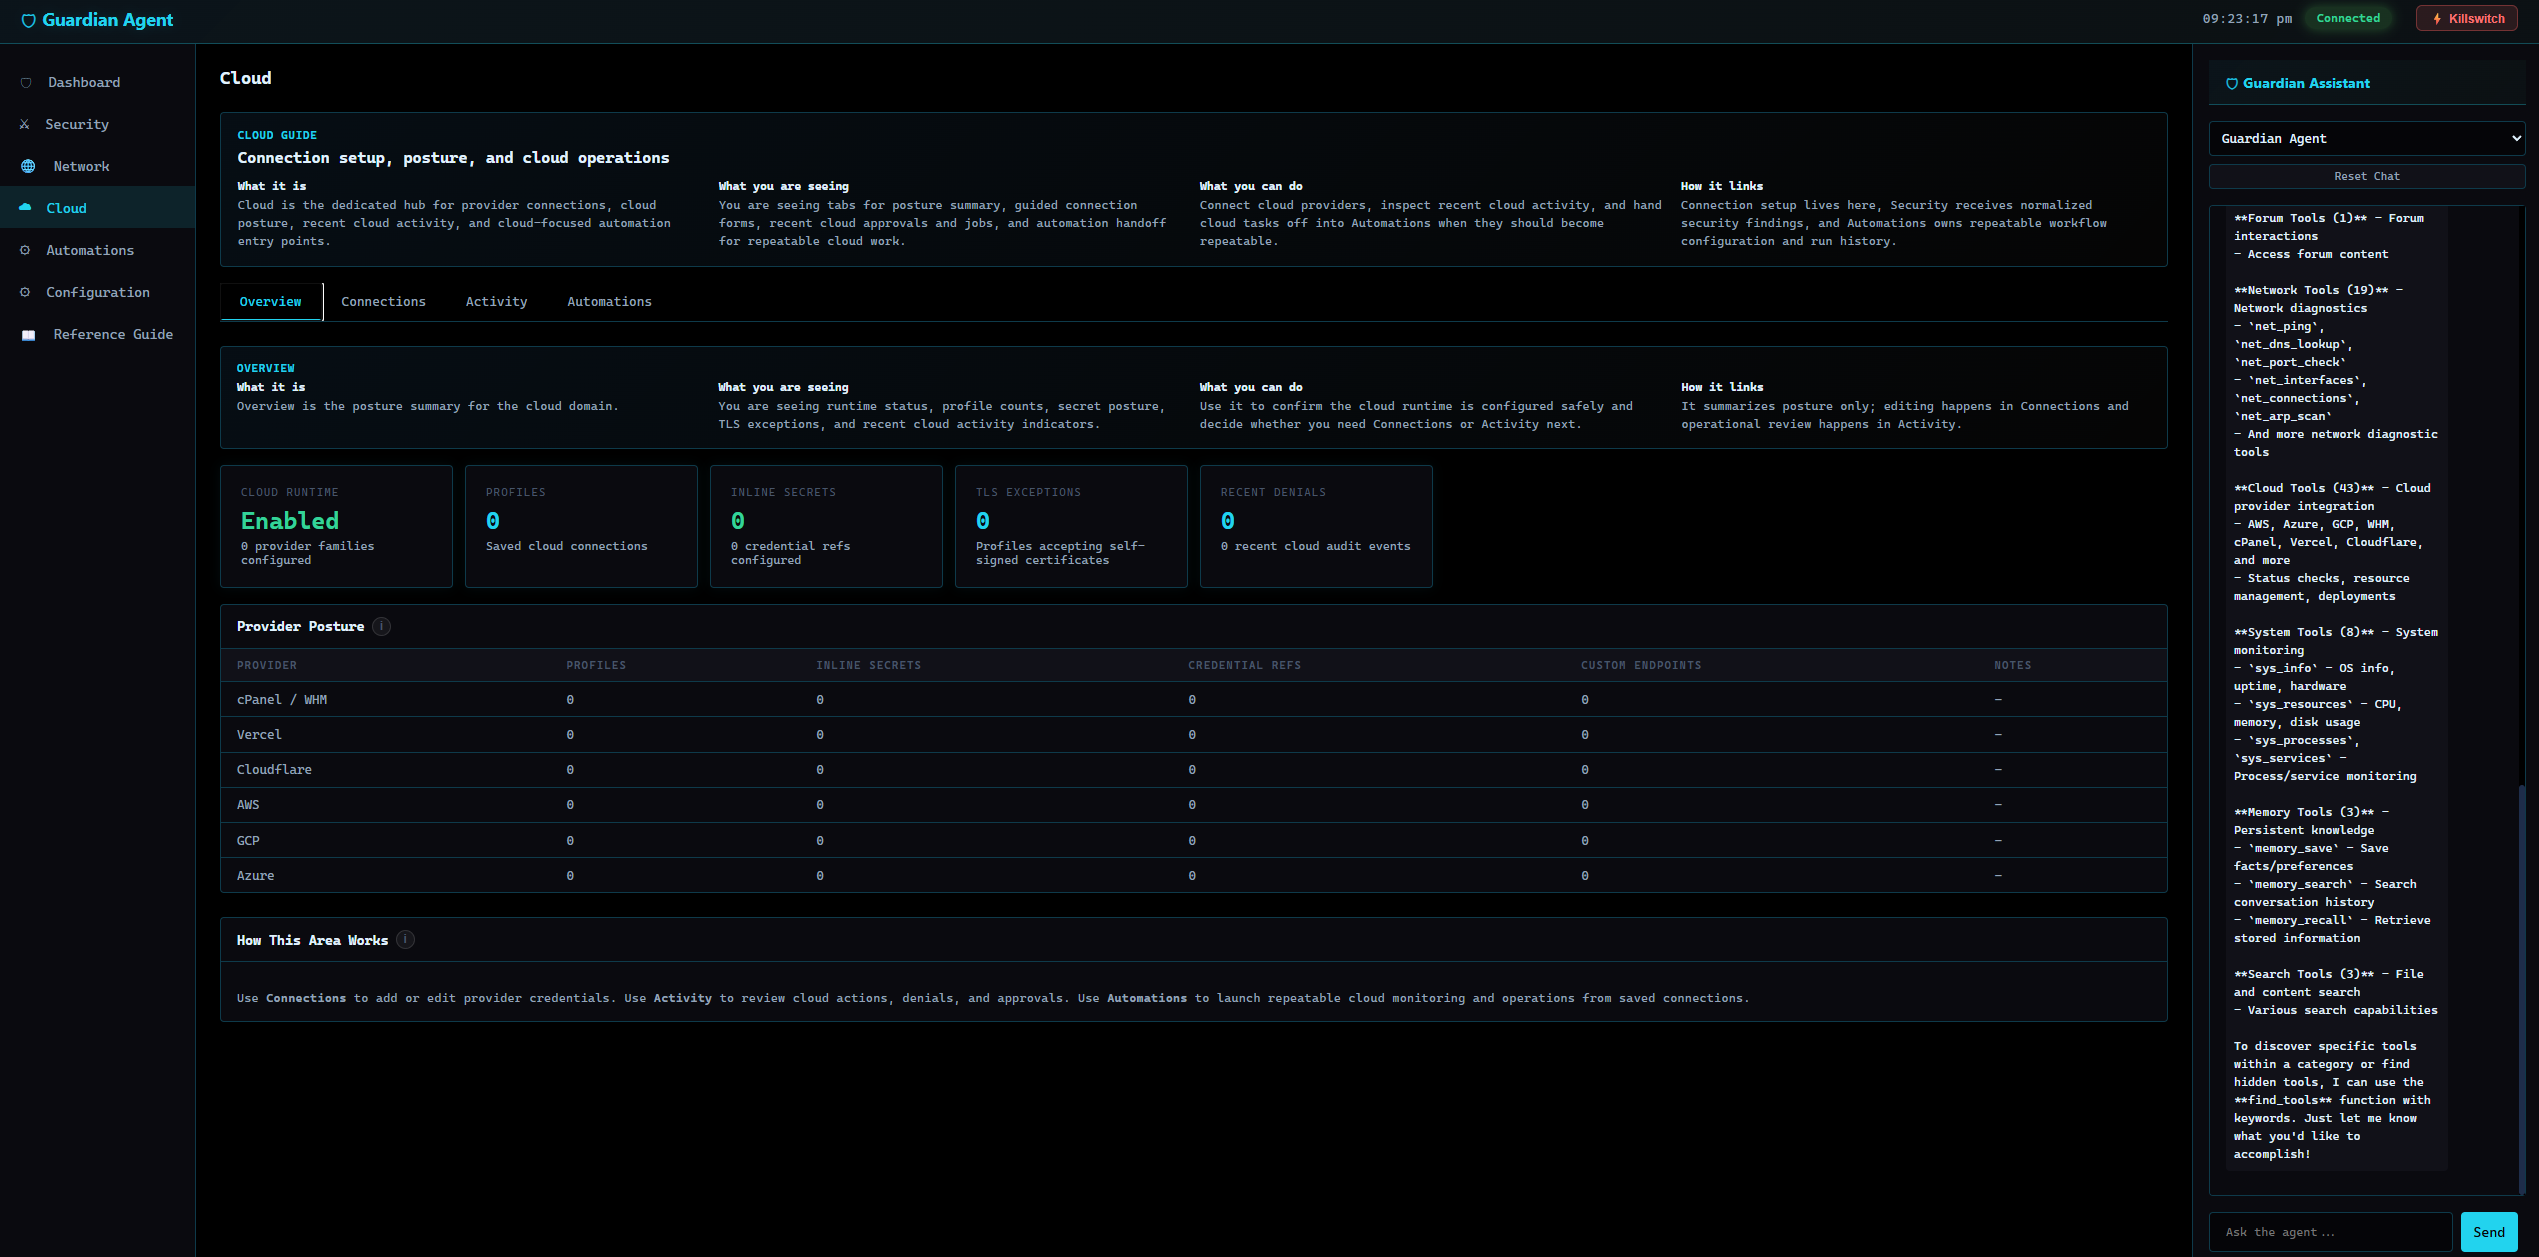Viewport: 2539px width, 1257px height.
Task: Click the Recent Denials card
Action: [1316, 526]
